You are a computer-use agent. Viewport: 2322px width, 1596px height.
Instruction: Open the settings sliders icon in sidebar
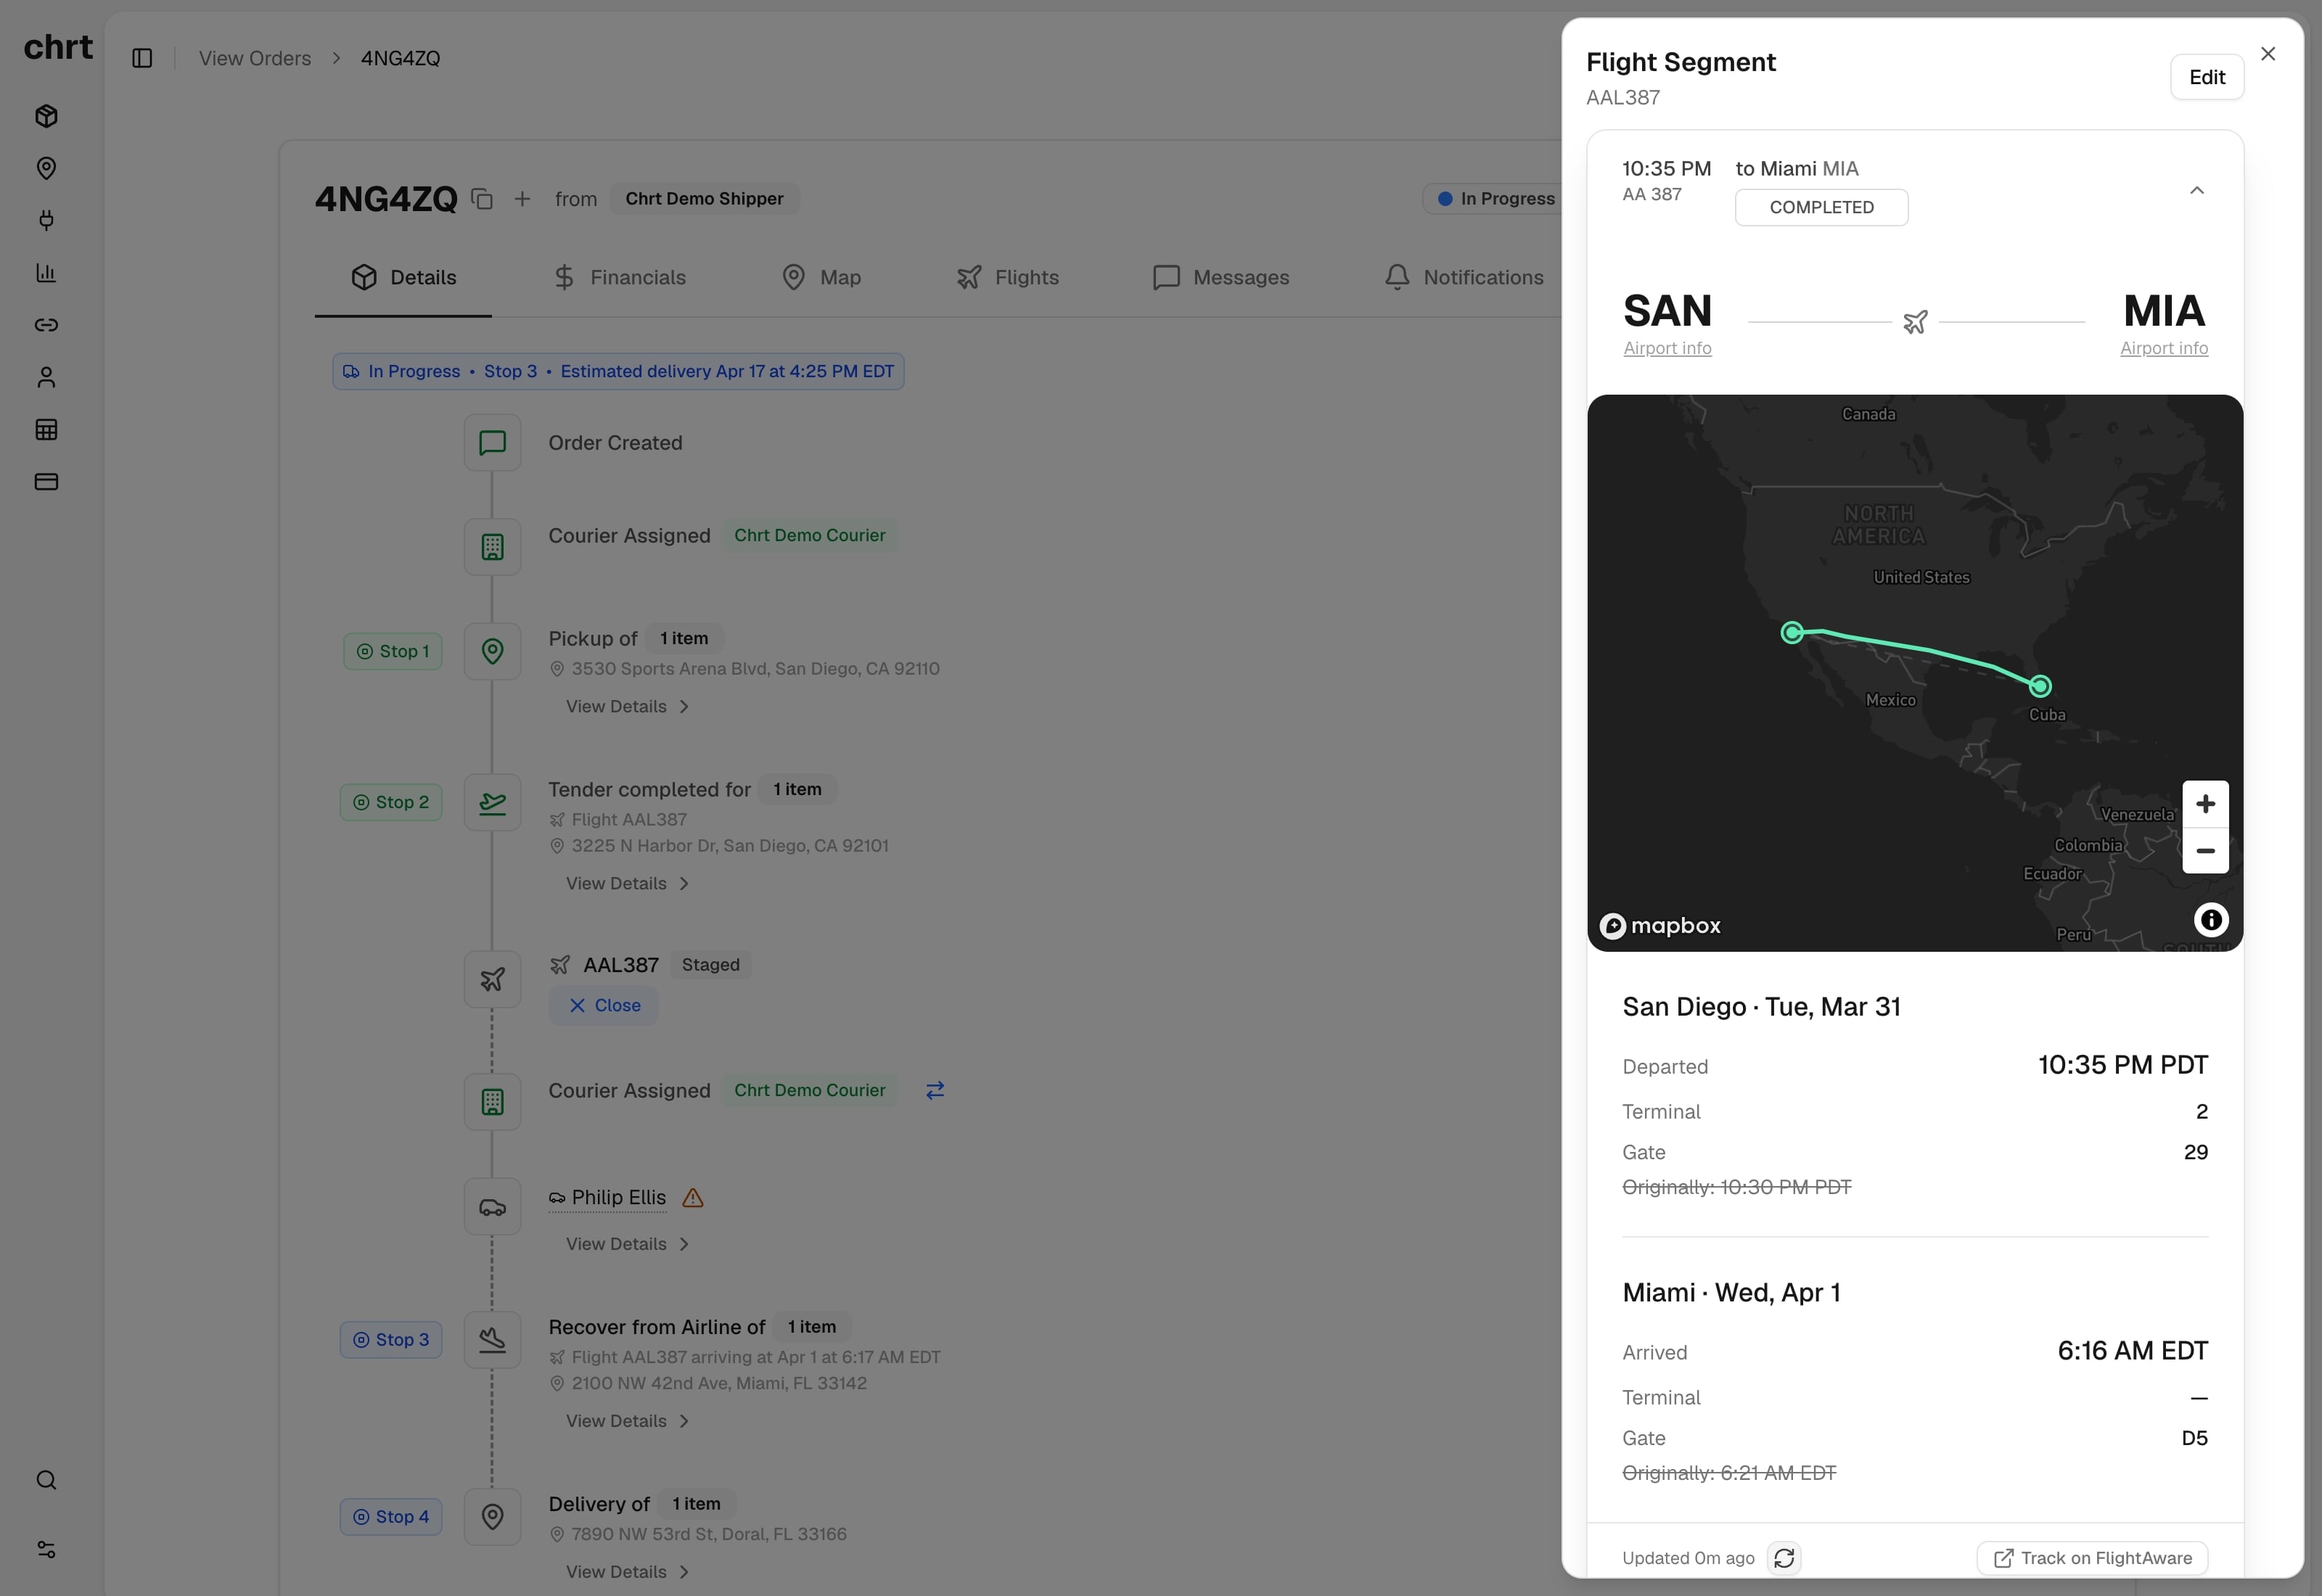[x=46, y=1549]
